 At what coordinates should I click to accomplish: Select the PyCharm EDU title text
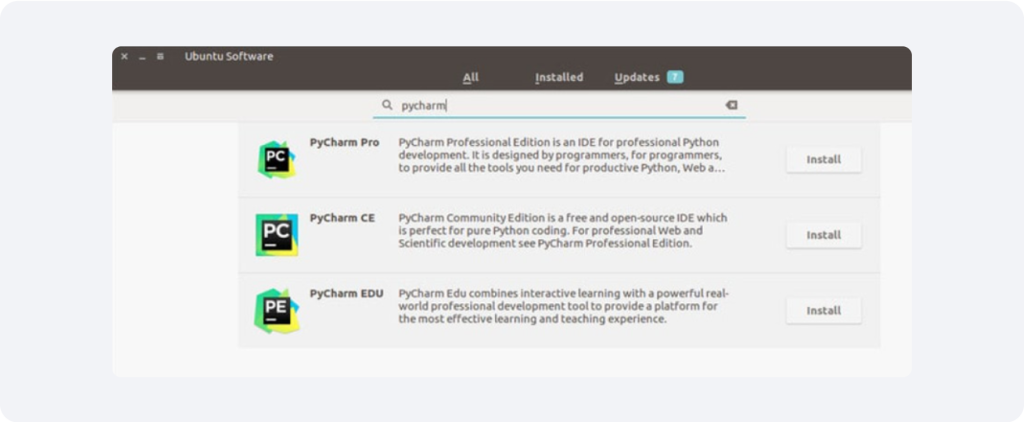click(347, 294)
